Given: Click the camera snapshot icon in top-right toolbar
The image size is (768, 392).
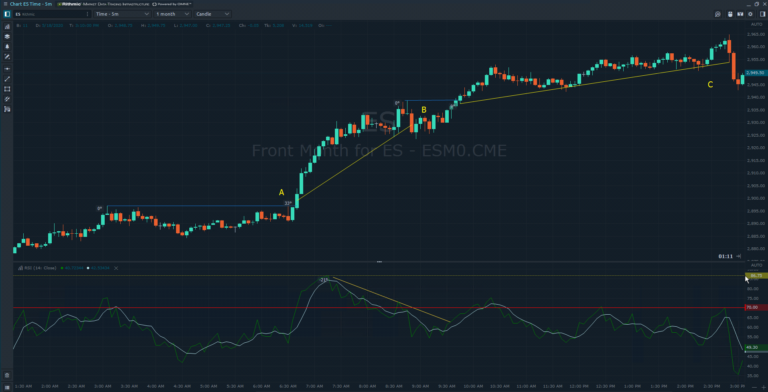Looking at the screenshot, I should point(740,14).
